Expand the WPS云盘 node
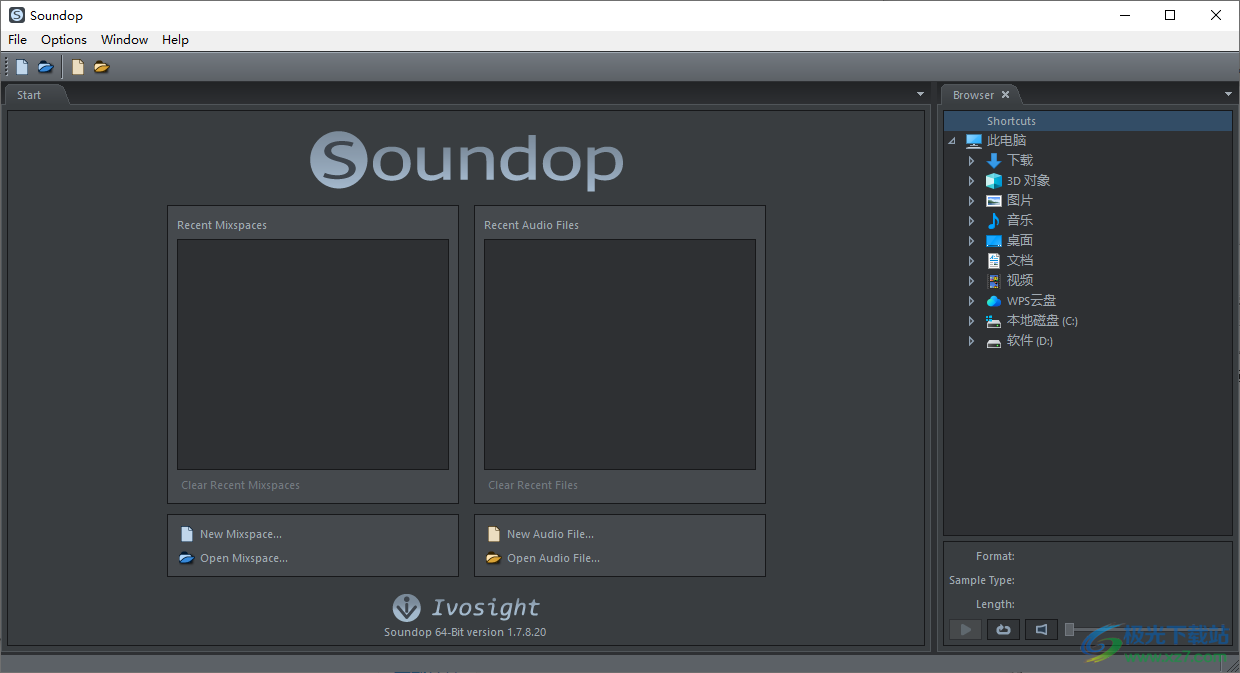The height and width of the screenshot is (673, 1240). [x=971, y=301]
